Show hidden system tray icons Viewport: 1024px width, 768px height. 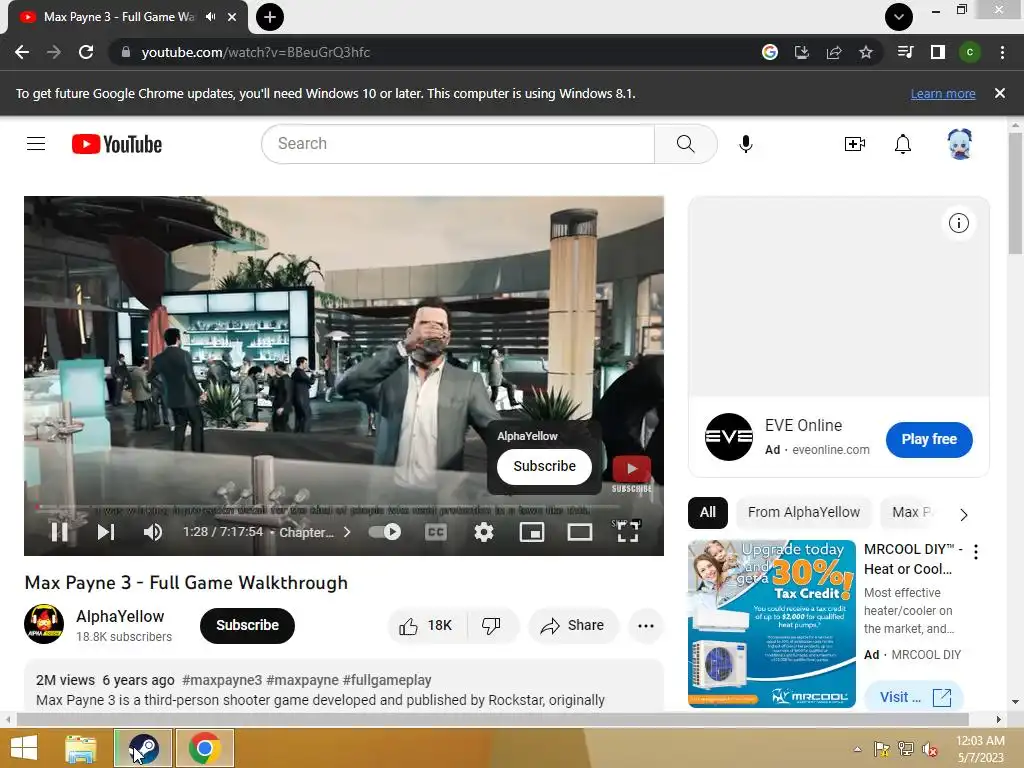click(857, 749)
